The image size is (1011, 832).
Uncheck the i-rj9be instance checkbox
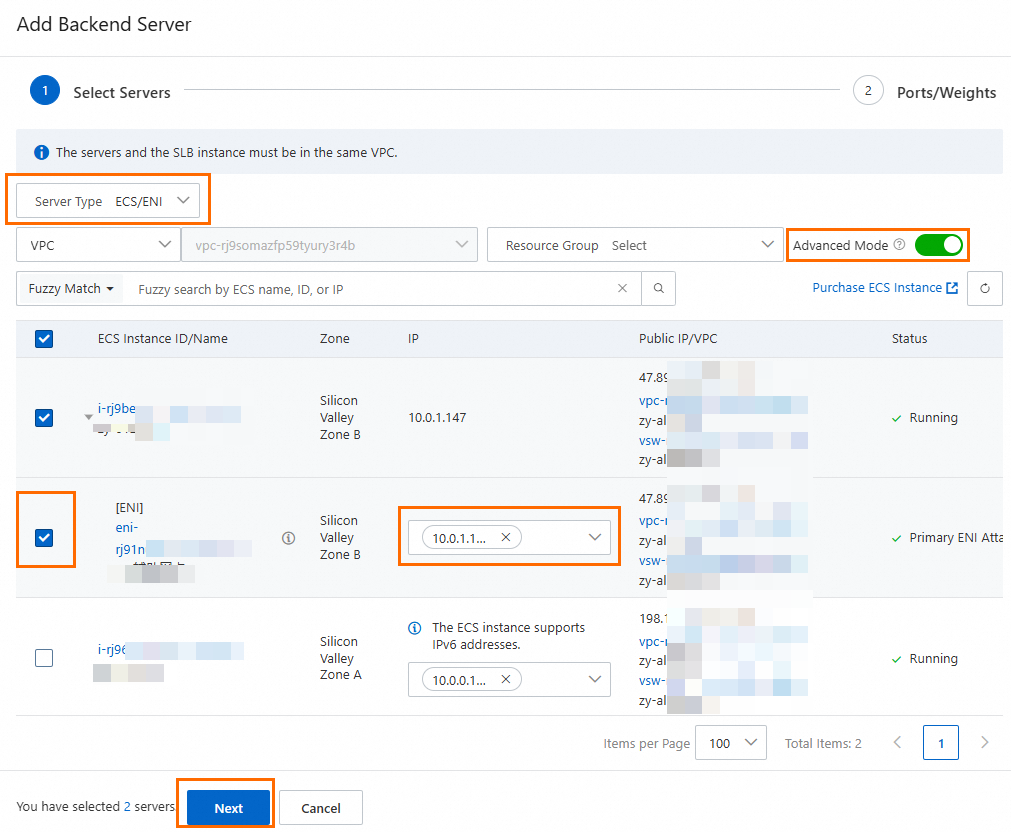click(x=44, y=418)
